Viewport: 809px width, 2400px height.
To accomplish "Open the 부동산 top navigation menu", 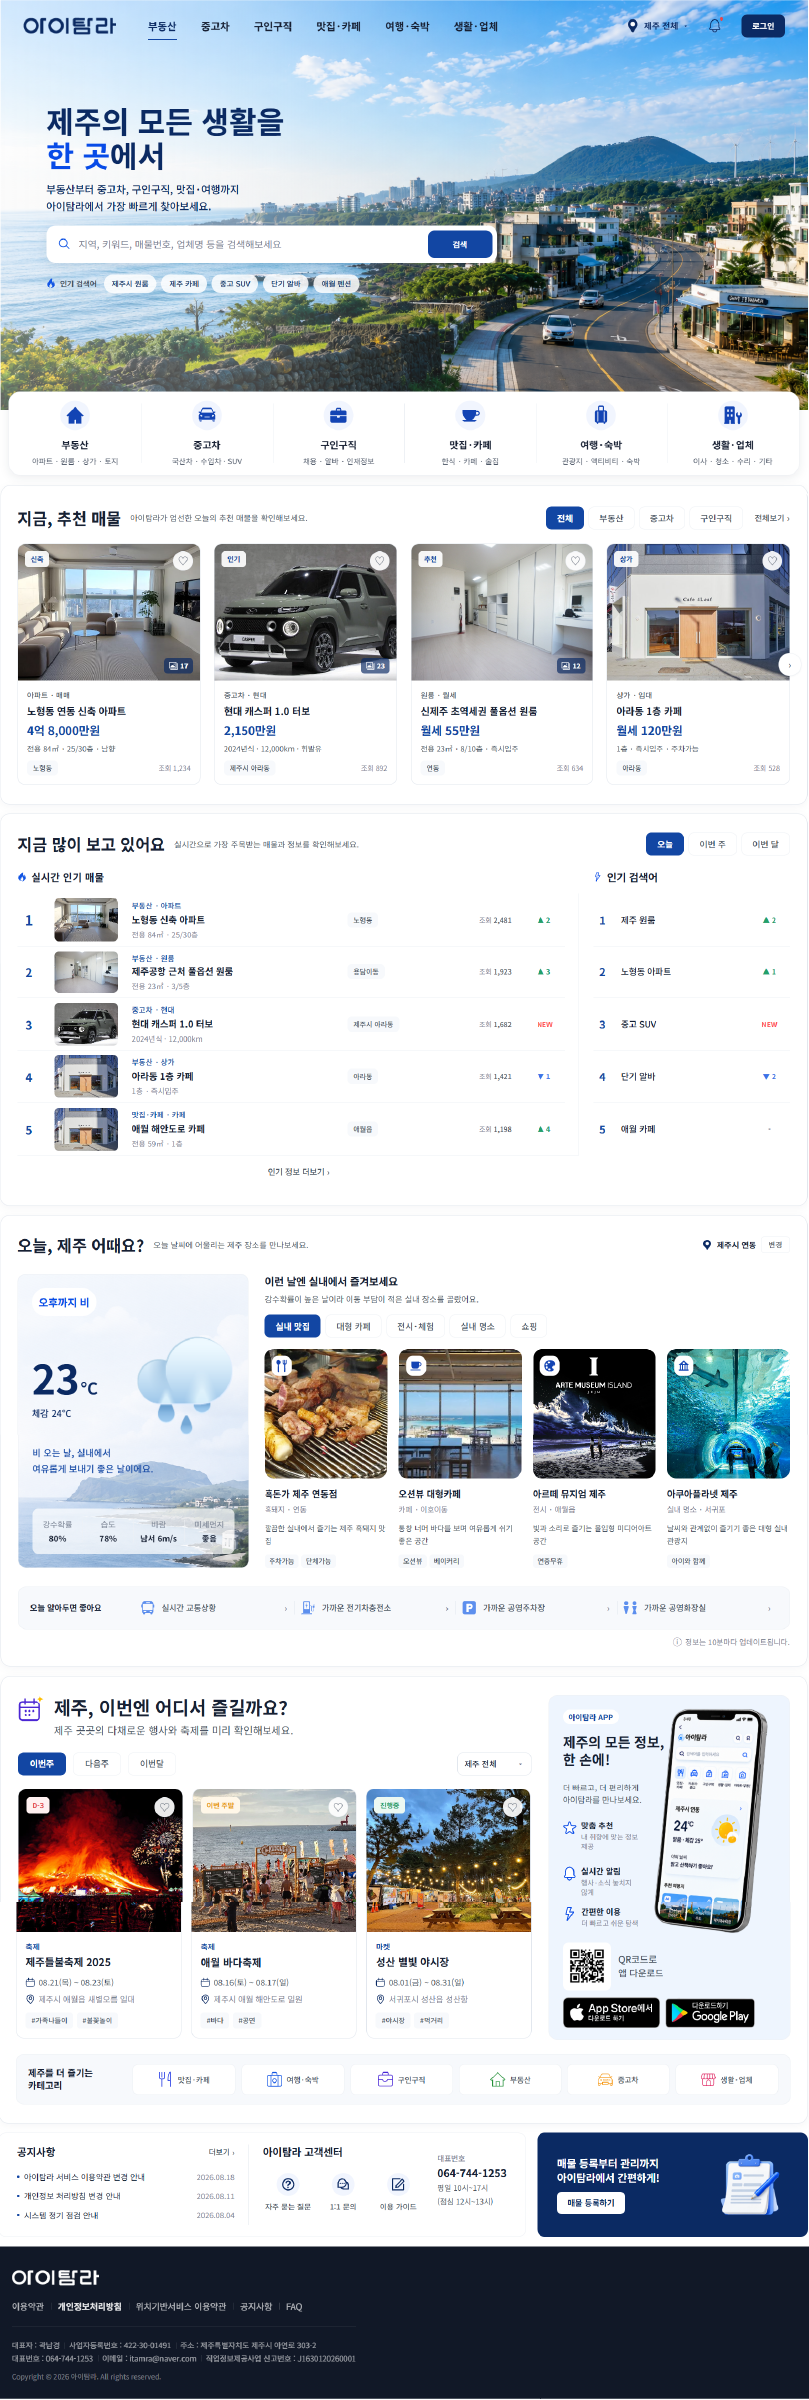I will [162, 26].
